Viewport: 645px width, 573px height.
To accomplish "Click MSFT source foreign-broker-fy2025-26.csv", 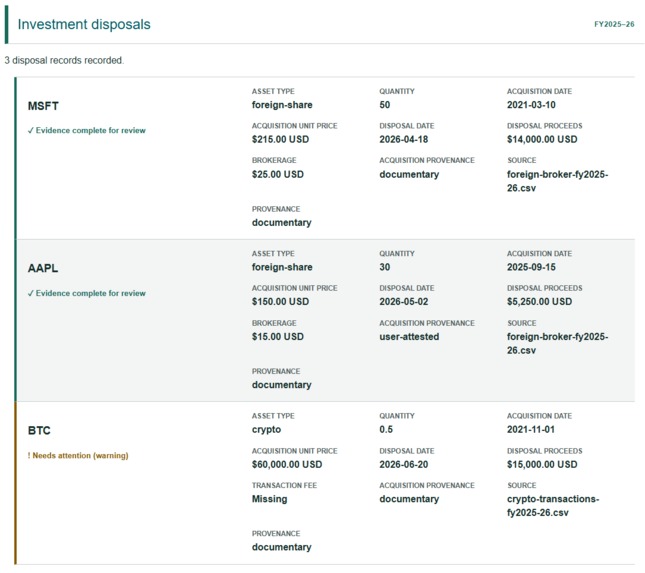I will tap(557, 181).
